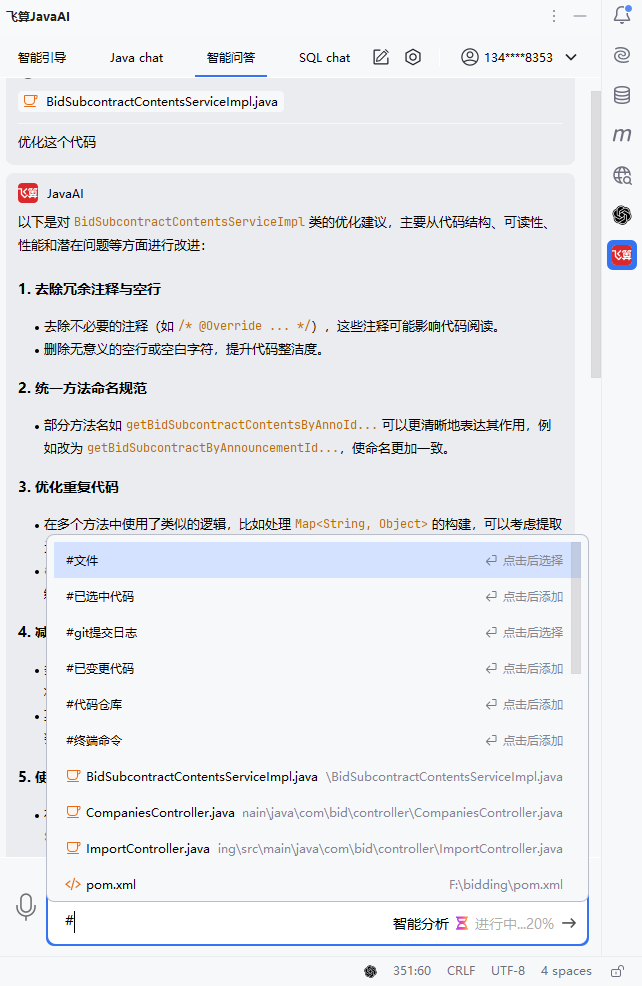This screenshot has height=986, width=642.
Task: Click the attached BidSubcontractContentsServiceImpl.java chip
Action: (x=151, y=101)
